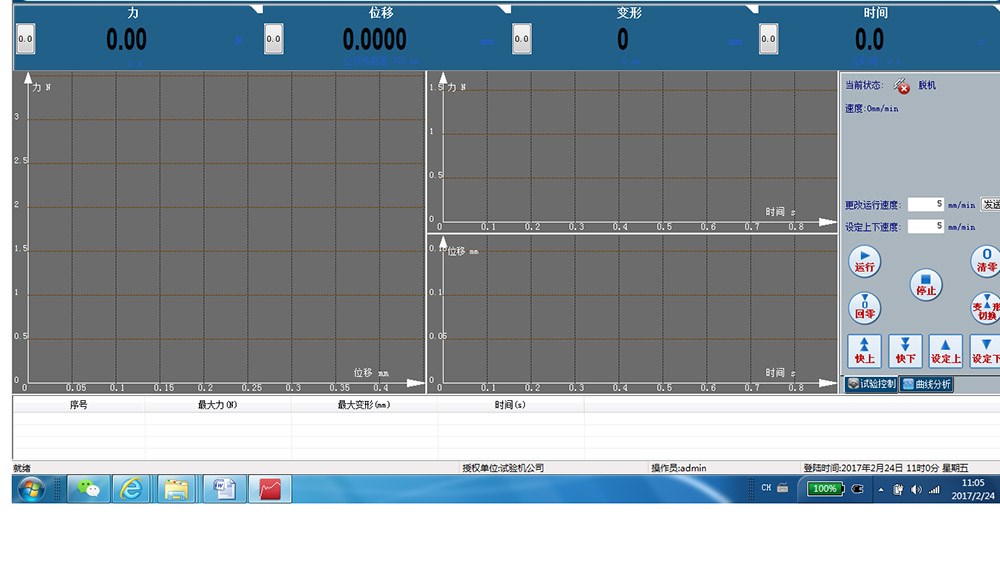Click 就绪 in the status bar

22,468
